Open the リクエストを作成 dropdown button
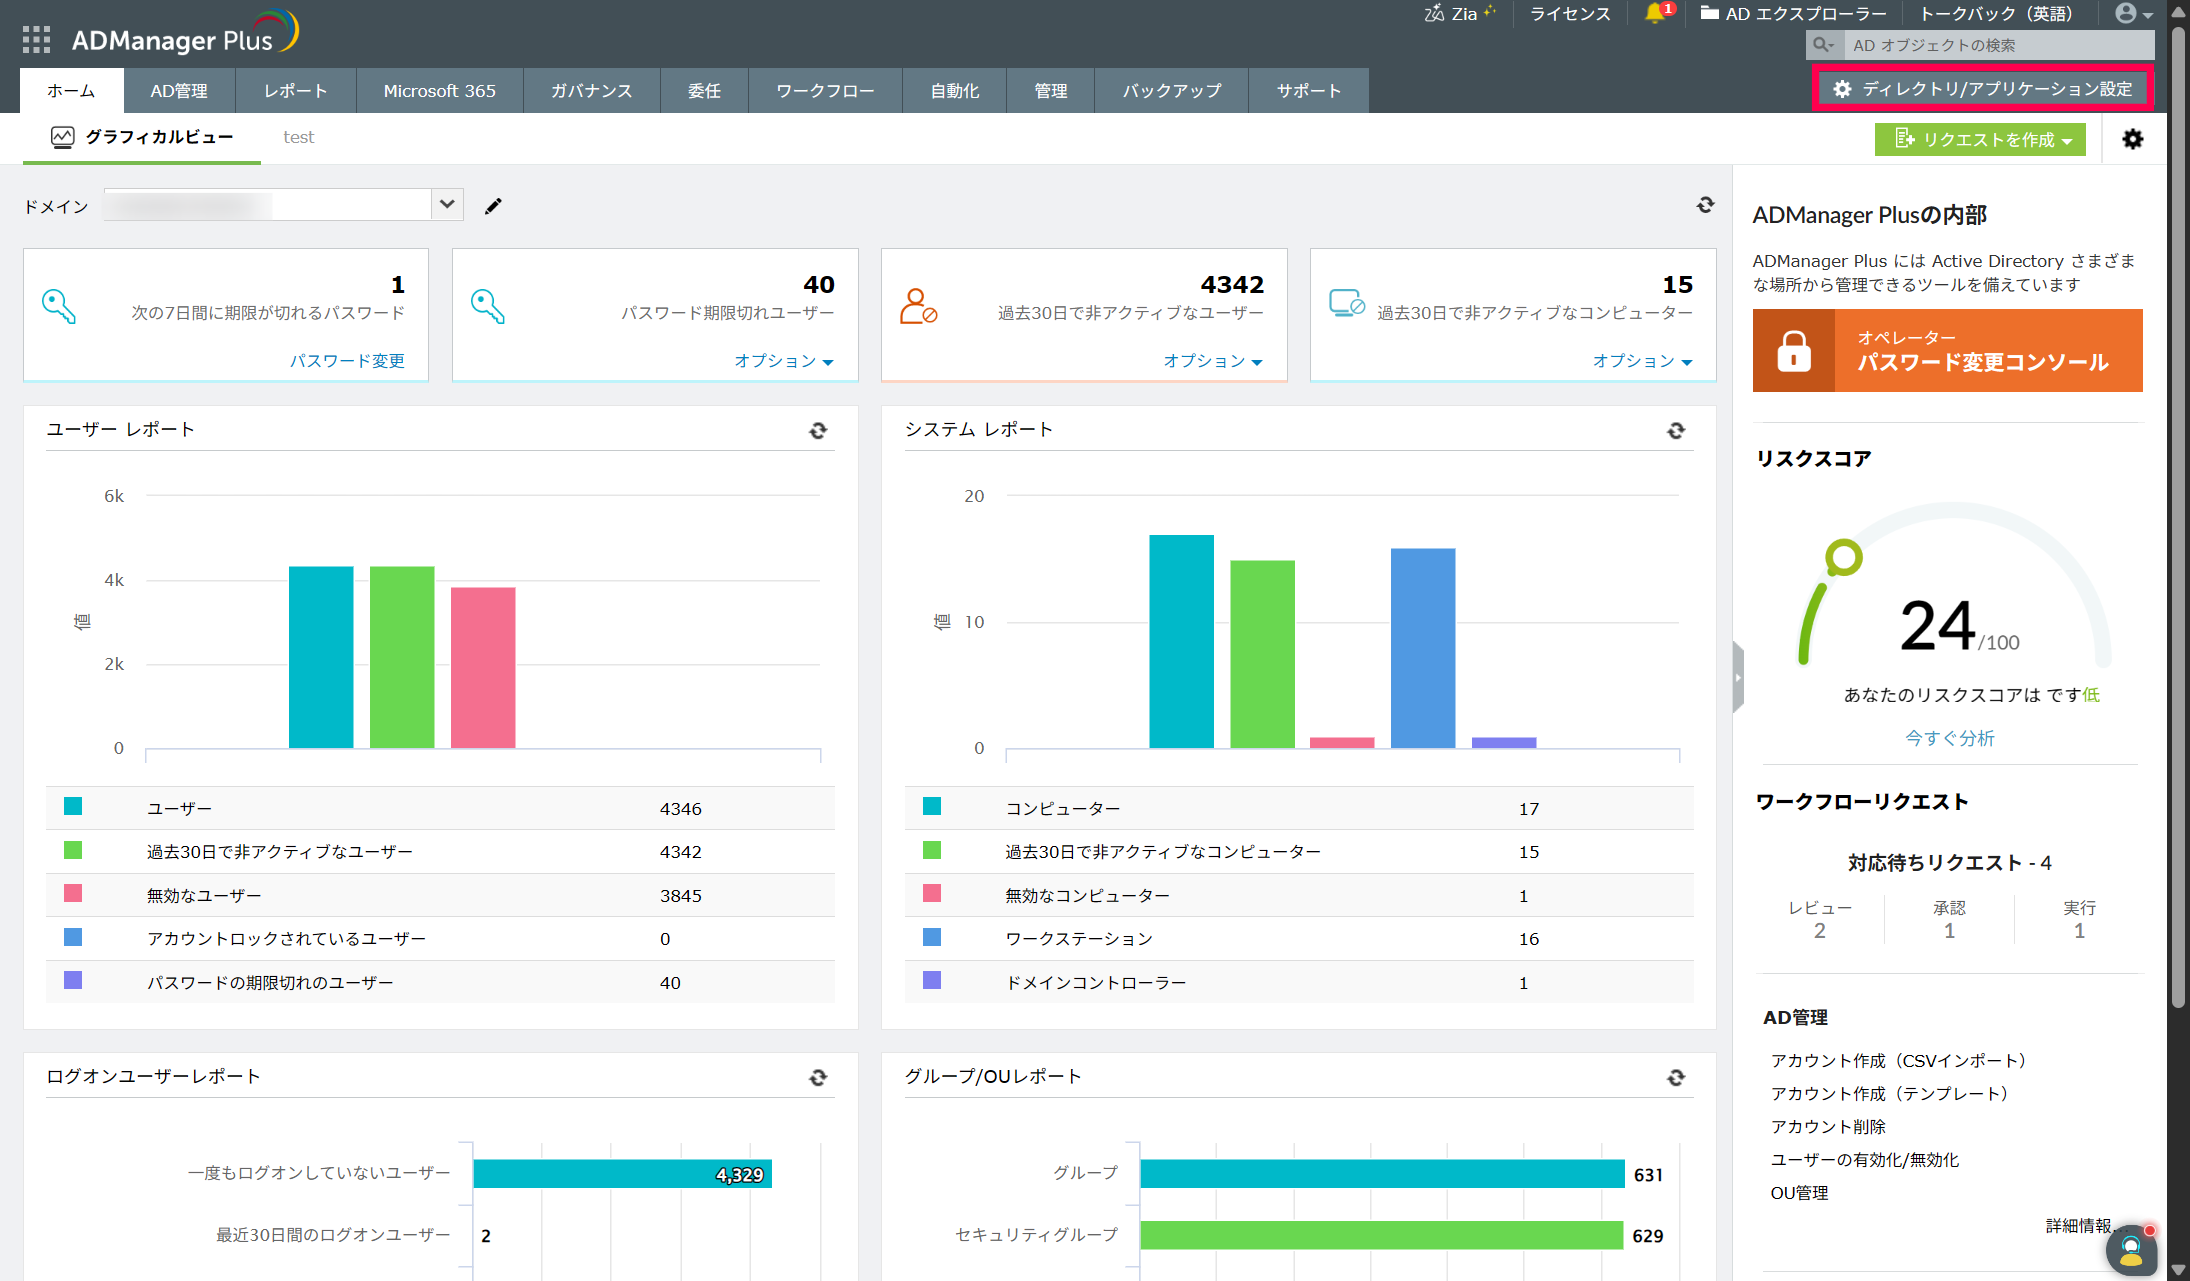This screenshot has width=2190, height=1281. pyautogui.click(x=1979, y=140)
